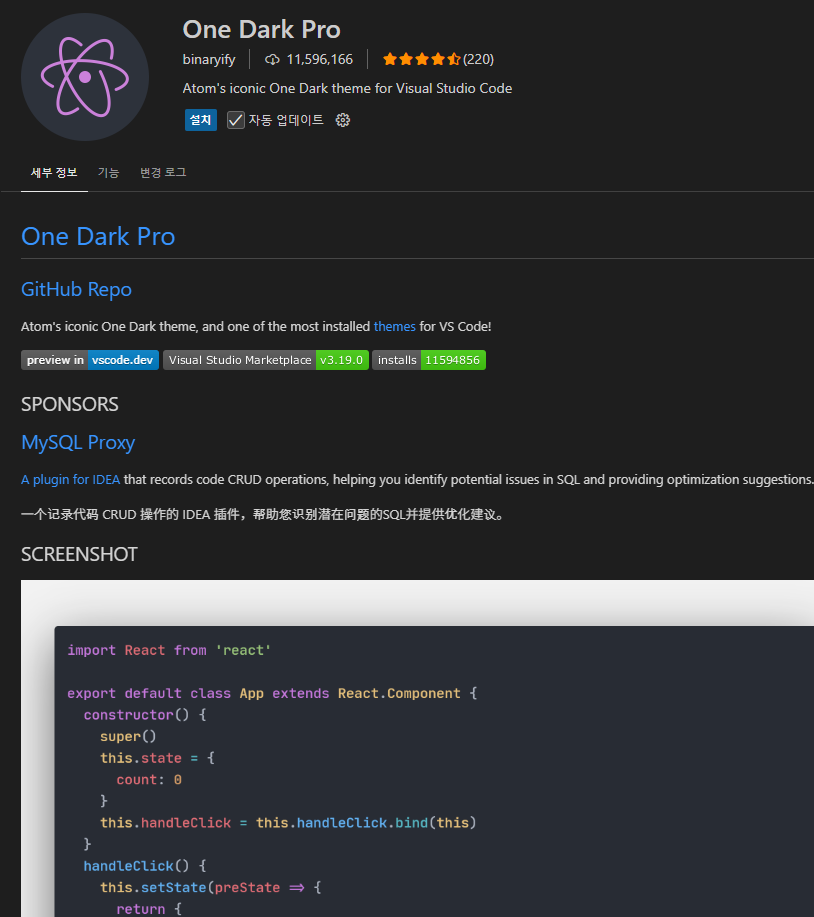Open the MySQL Proxy sponsor link
The width and height of the screenshot is (814, 917).
pyautogui.click(x=78, y=443)
